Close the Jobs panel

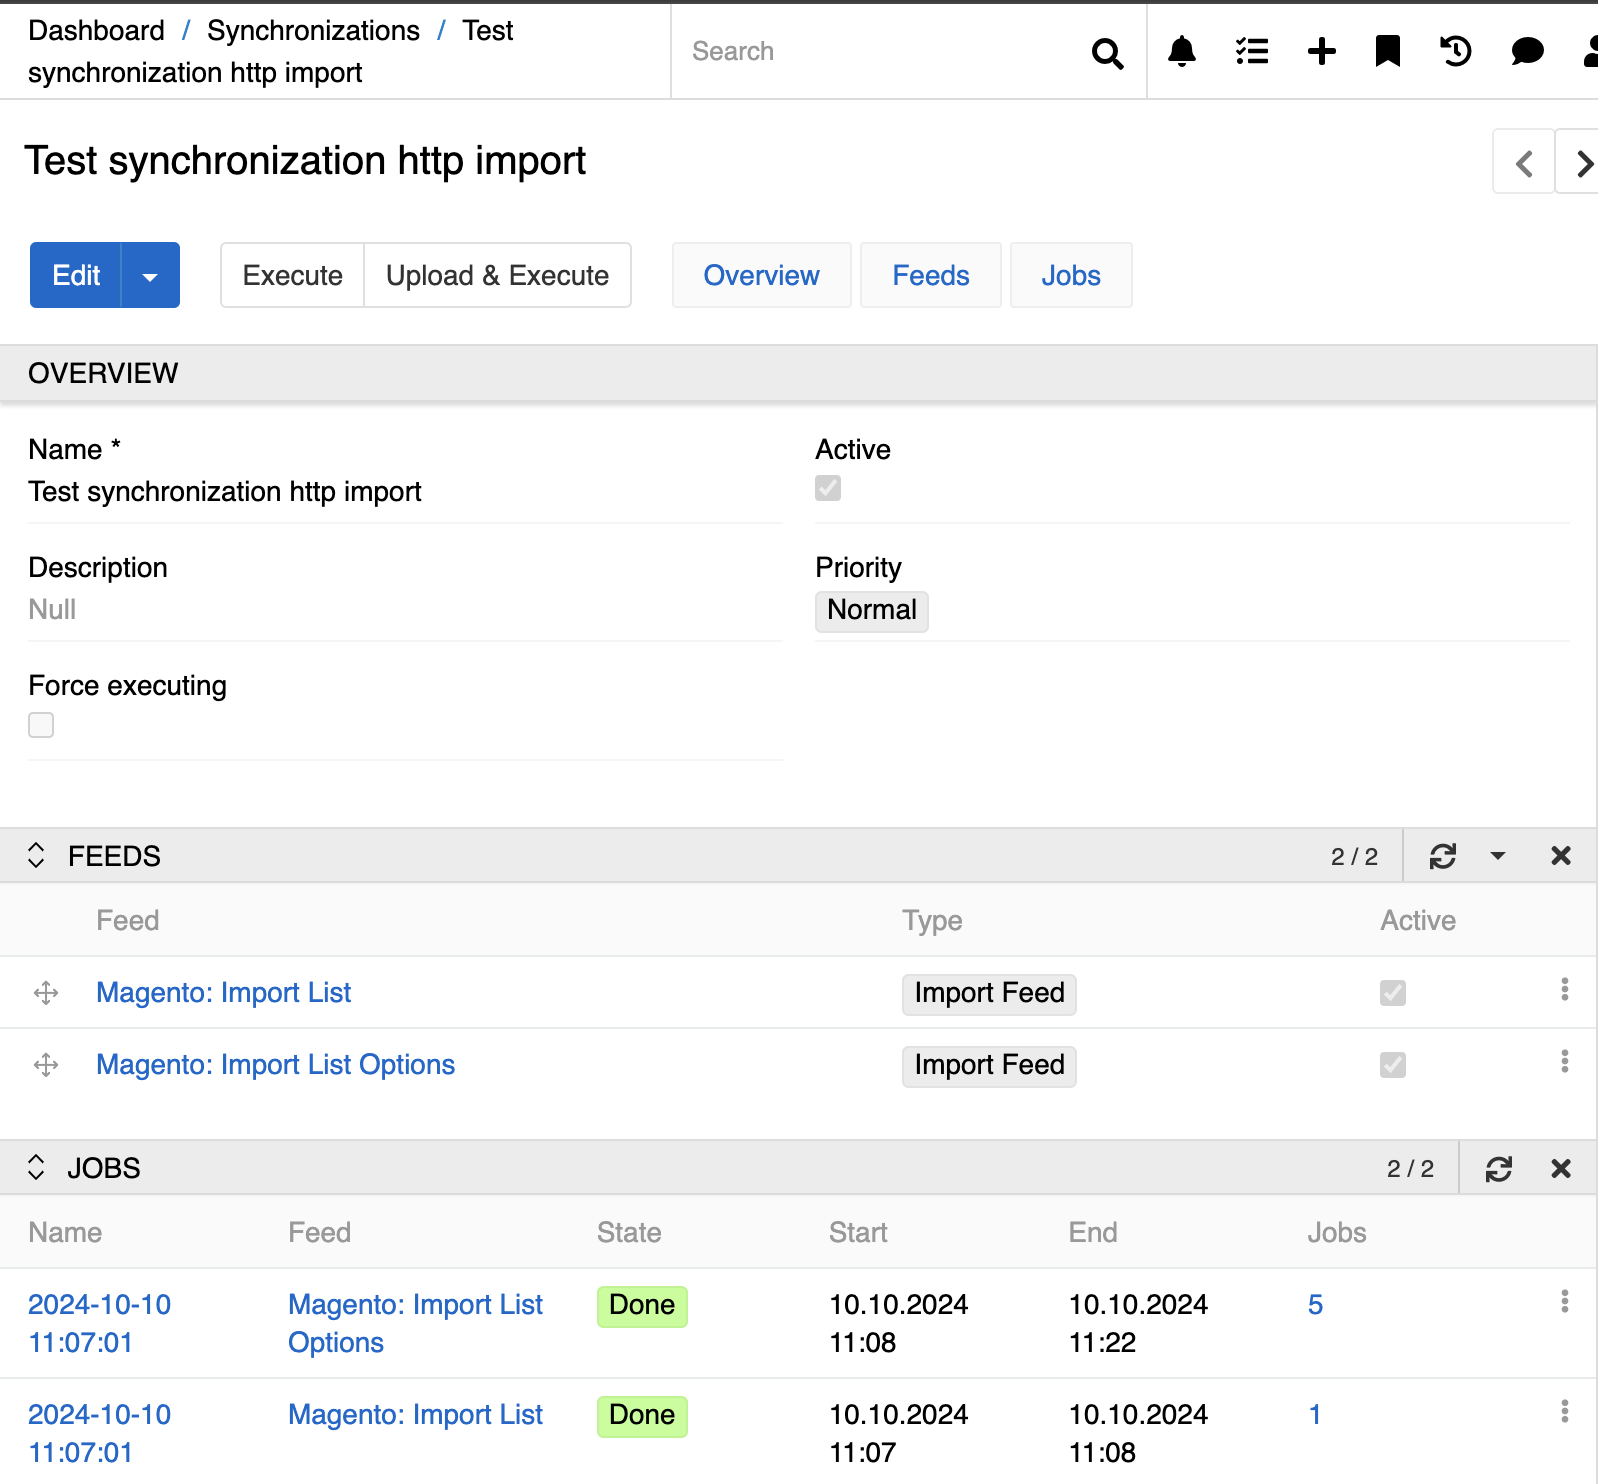(1561, 1169)
